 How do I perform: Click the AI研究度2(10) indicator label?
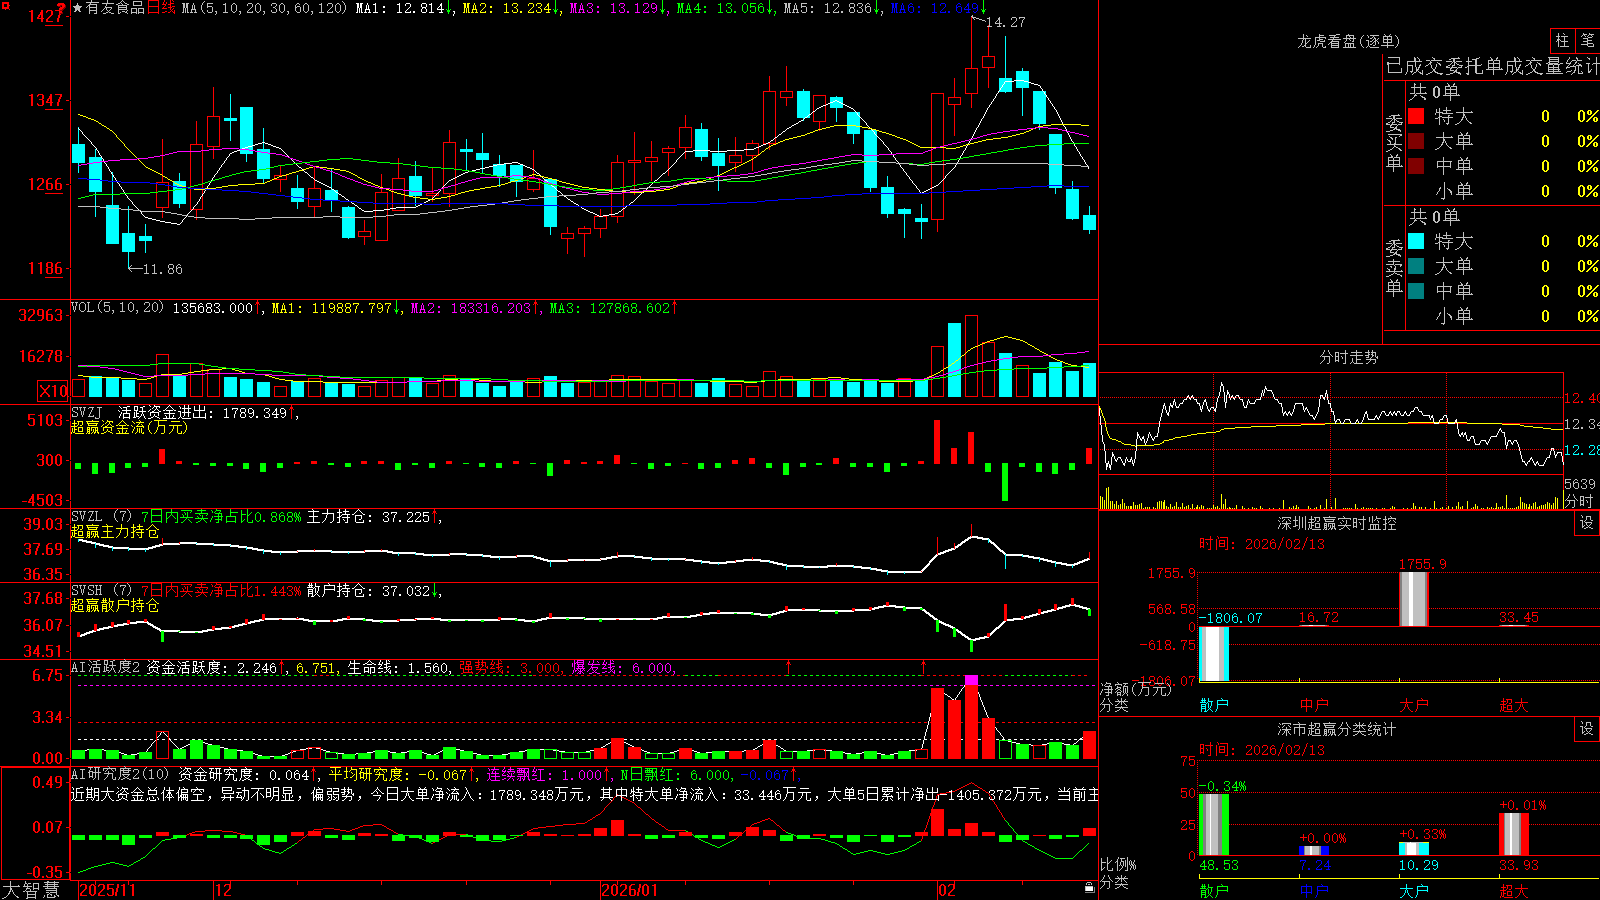[120, 774]
